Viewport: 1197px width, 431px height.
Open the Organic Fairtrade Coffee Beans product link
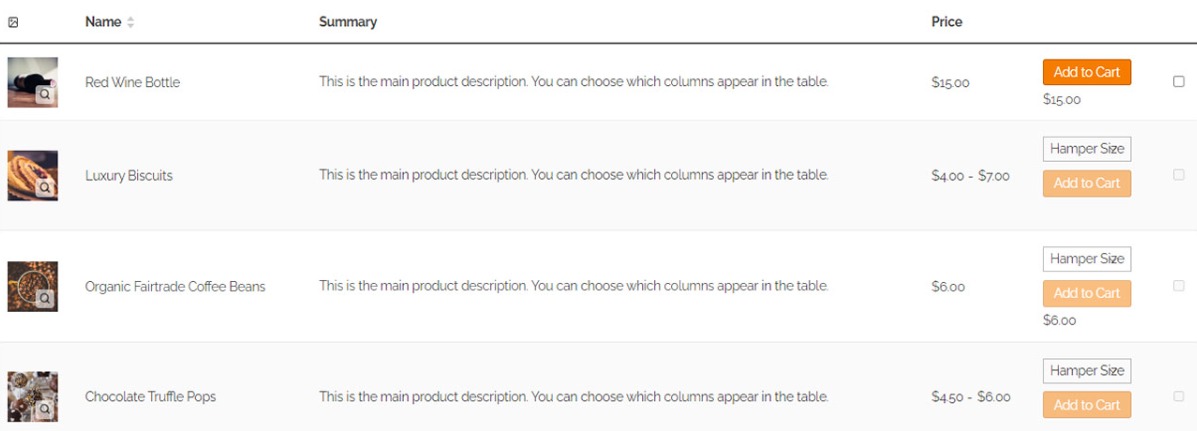point(175,287)
